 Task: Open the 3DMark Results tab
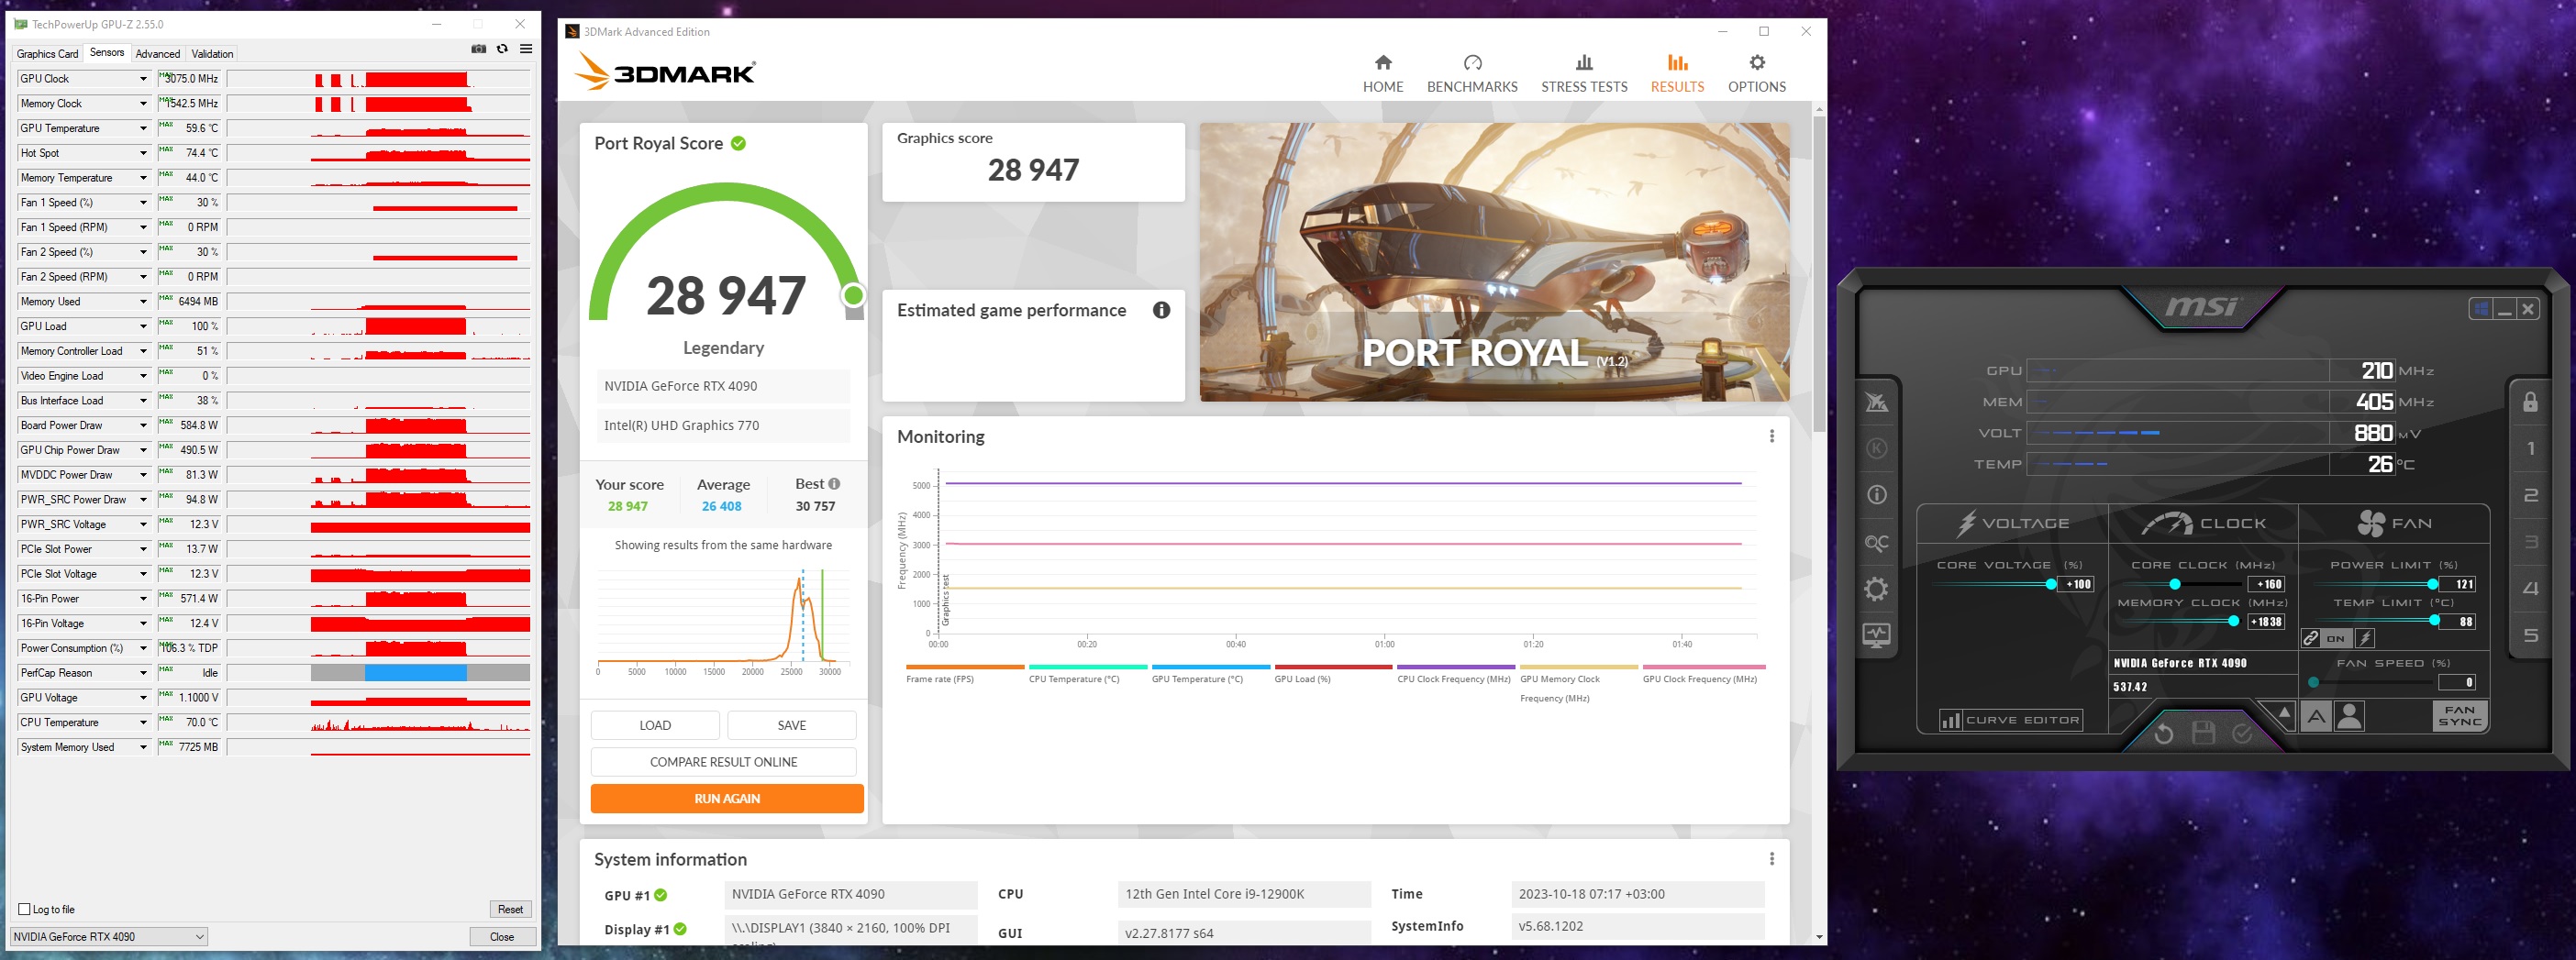(1677, 74)
